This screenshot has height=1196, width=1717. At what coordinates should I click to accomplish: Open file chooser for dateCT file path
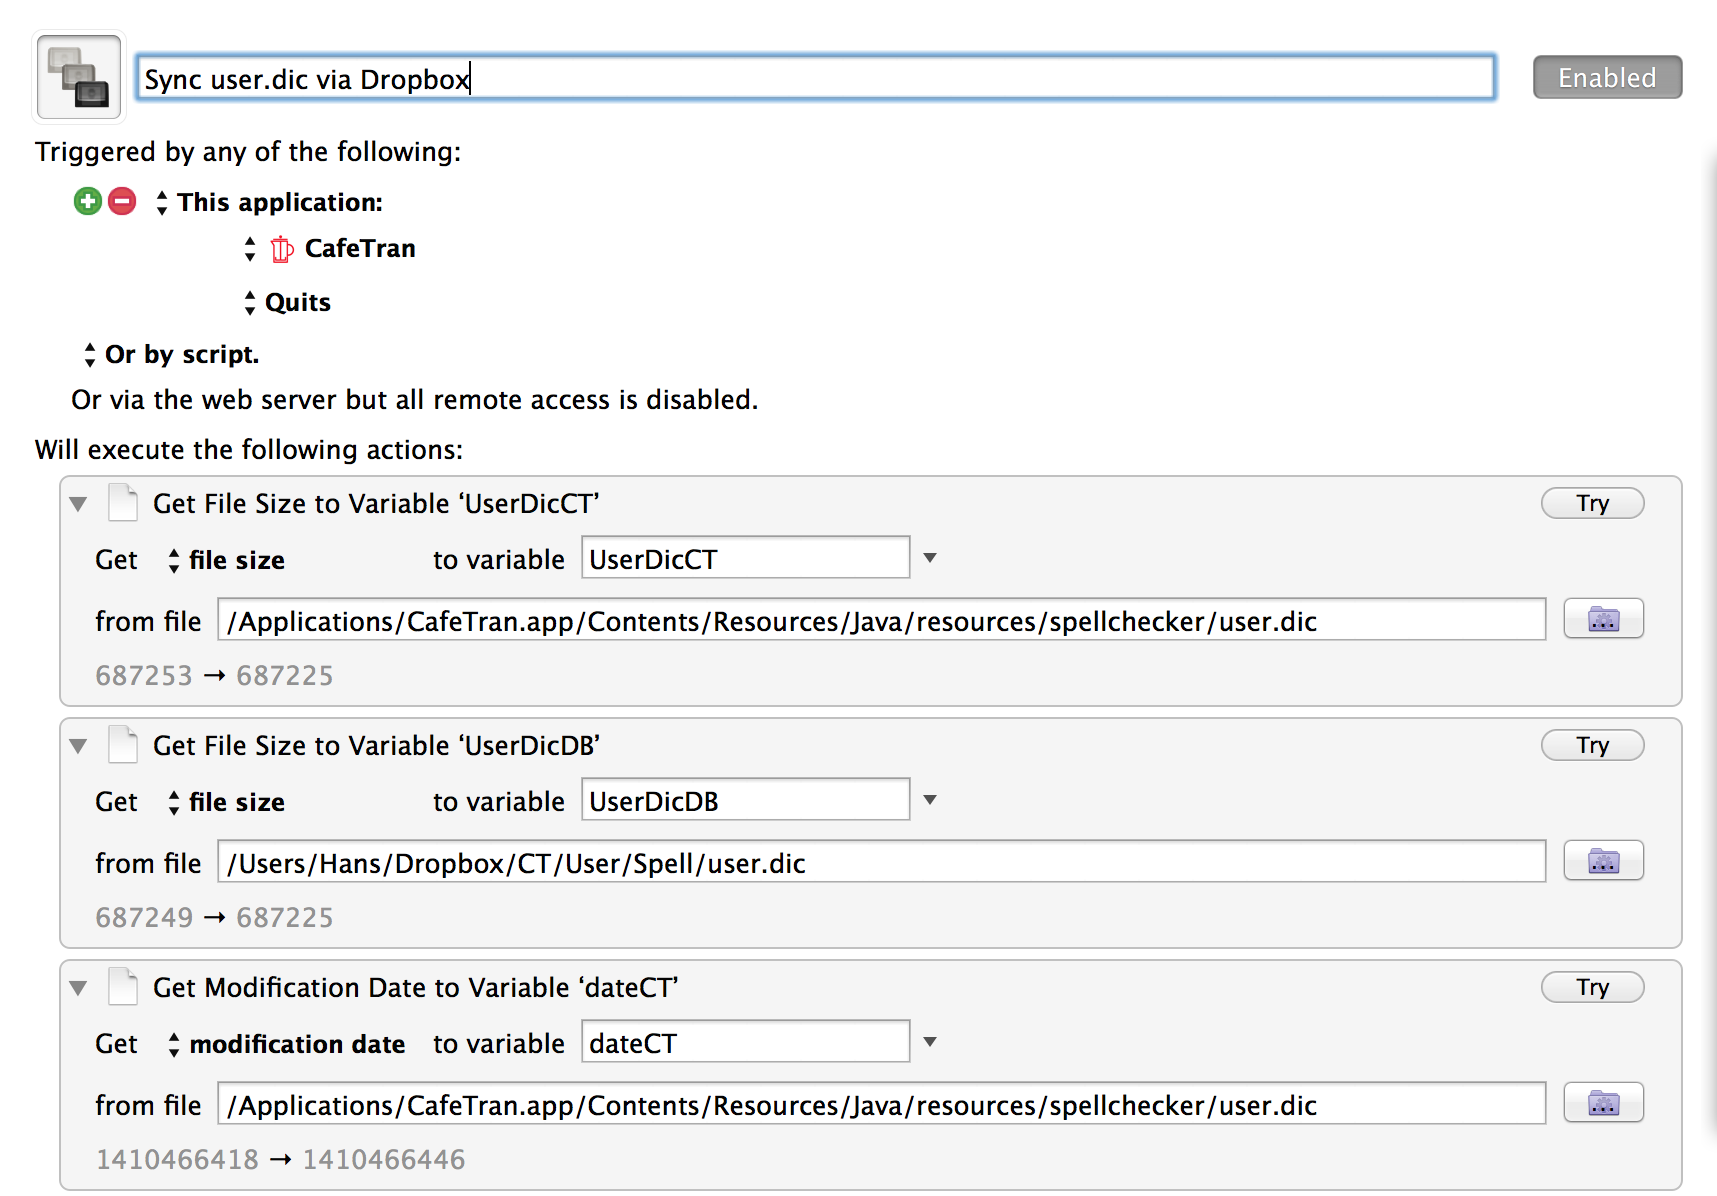[1602, 1104]
